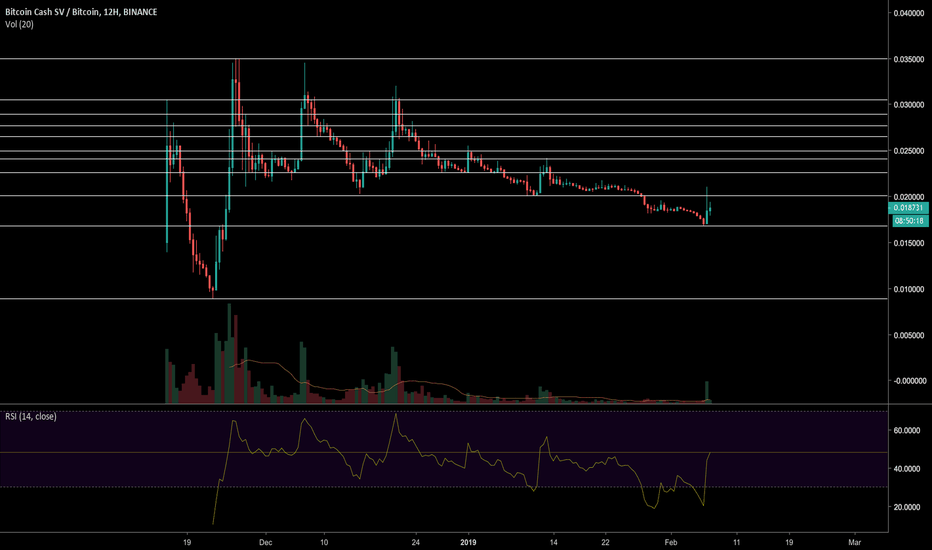Select the RSI (14, close) indicator label
The height and width of the screenshot is (550, 932).
31,417
